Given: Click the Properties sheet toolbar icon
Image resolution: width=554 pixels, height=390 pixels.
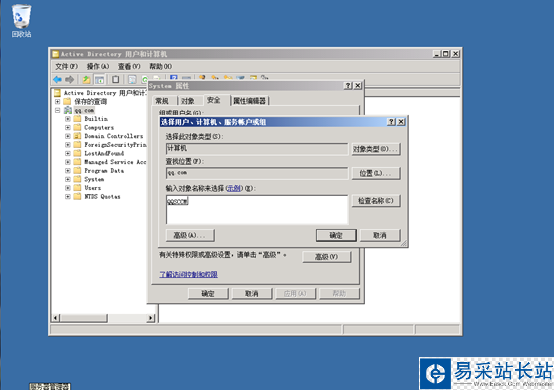Looking at the screenshot, I should 132,79.
